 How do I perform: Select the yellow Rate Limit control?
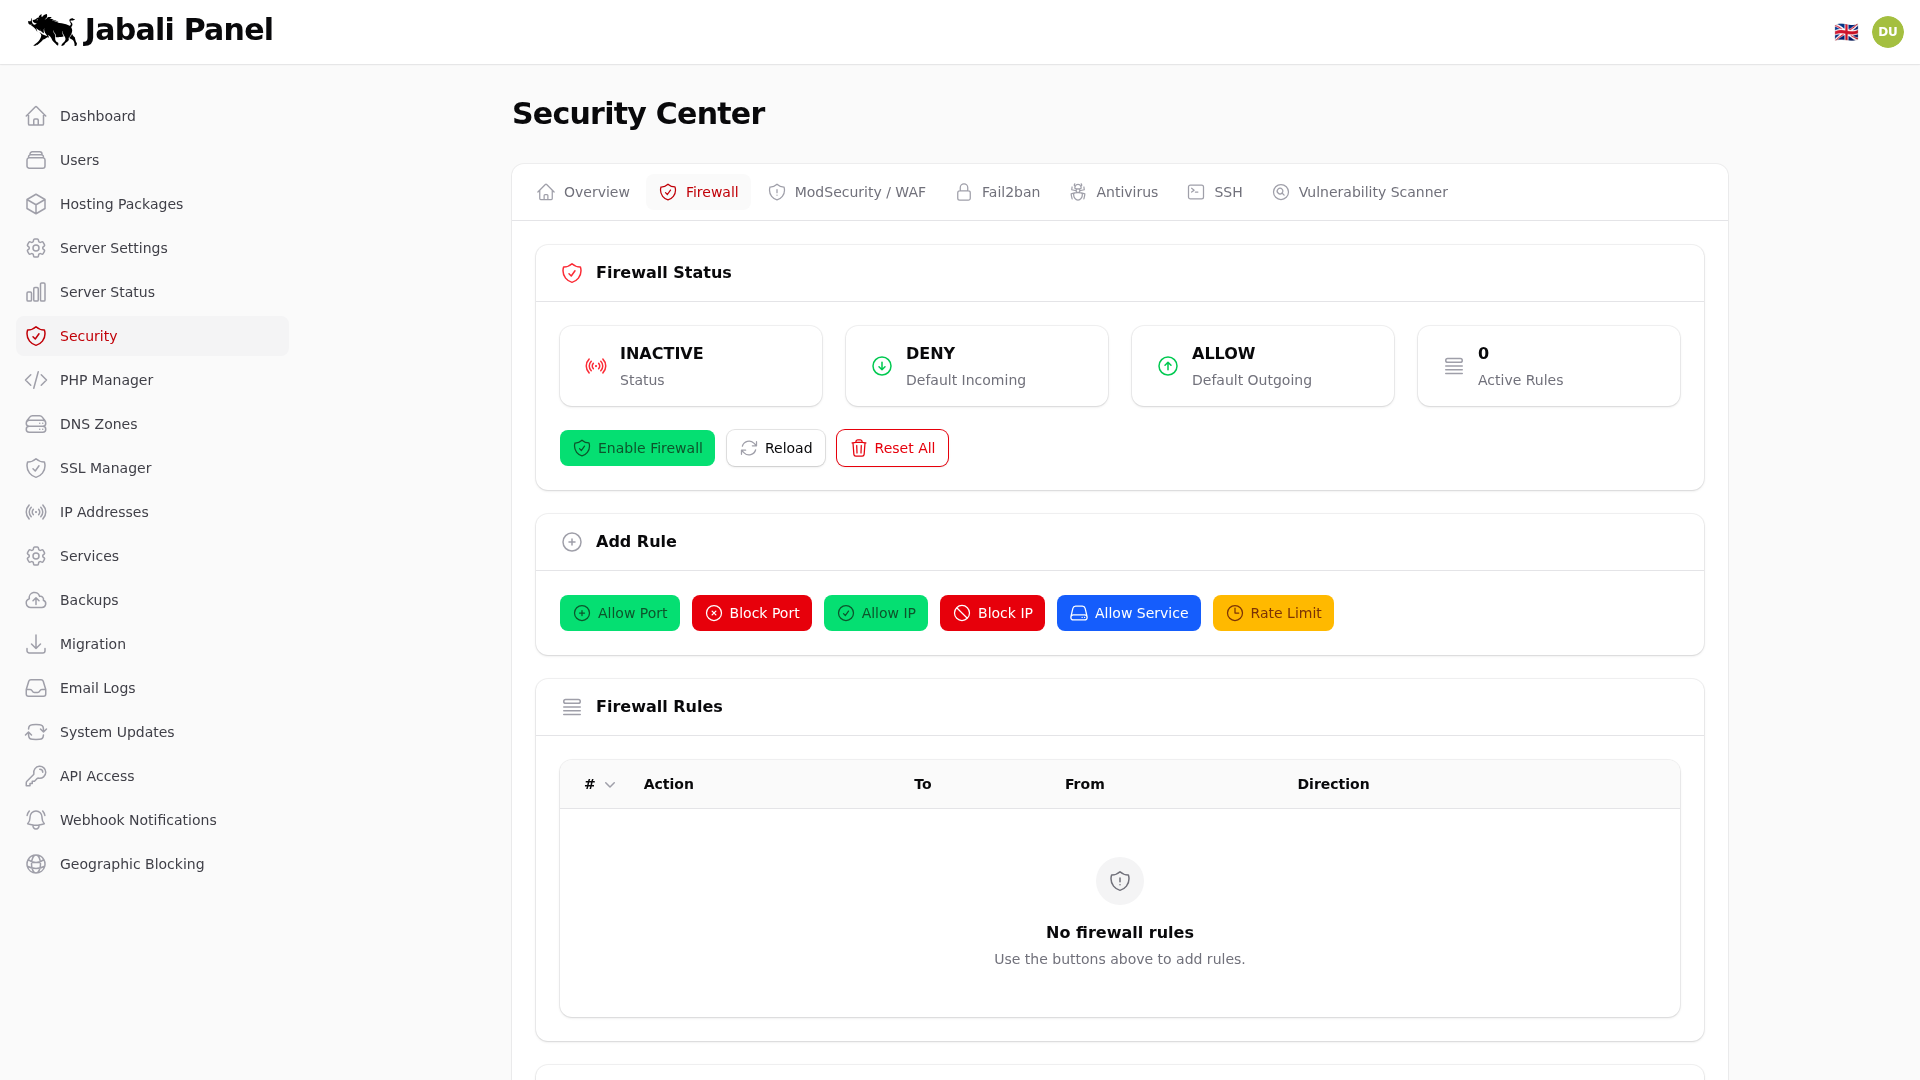coord(1273,613)
